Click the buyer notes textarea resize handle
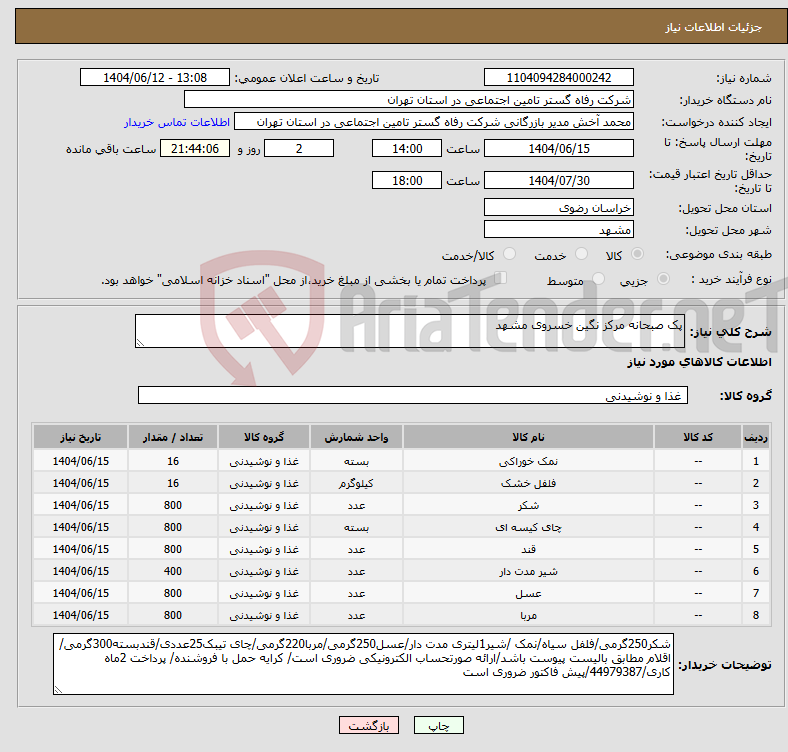 (58, 690)
